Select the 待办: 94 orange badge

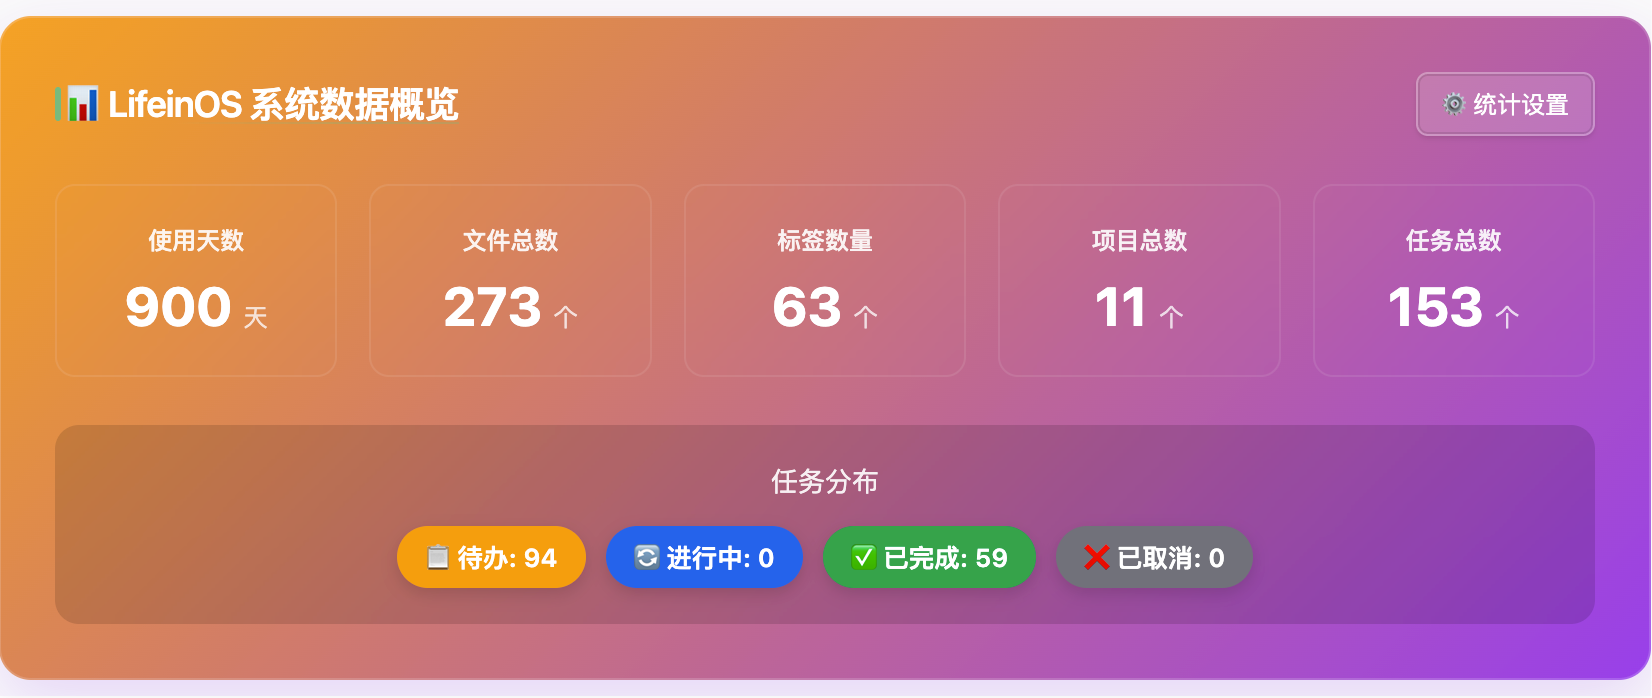coord(491,557)
